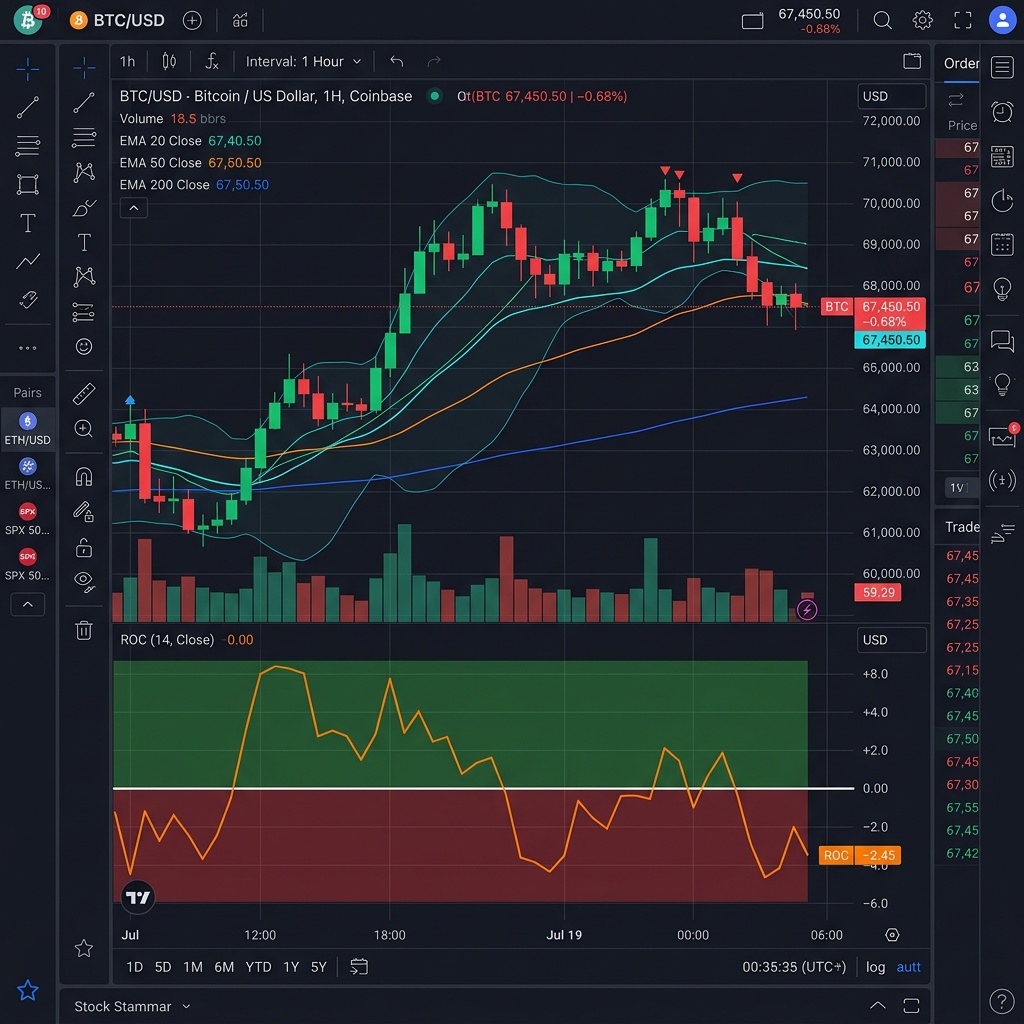Enter fullscreen mode using the top bar icon
This screenshot has width=1024, height=1024.
(x=963, y=20)
